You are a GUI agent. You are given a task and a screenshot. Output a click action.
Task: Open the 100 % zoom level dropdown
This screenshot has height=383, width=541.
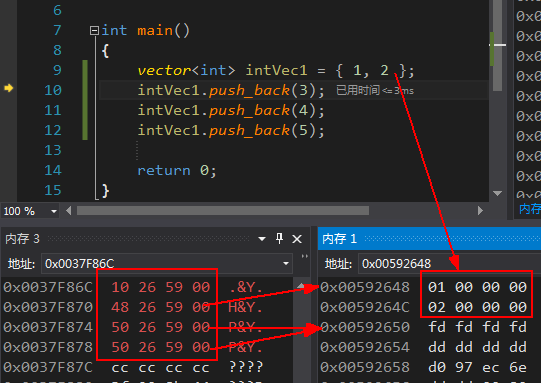54,211
